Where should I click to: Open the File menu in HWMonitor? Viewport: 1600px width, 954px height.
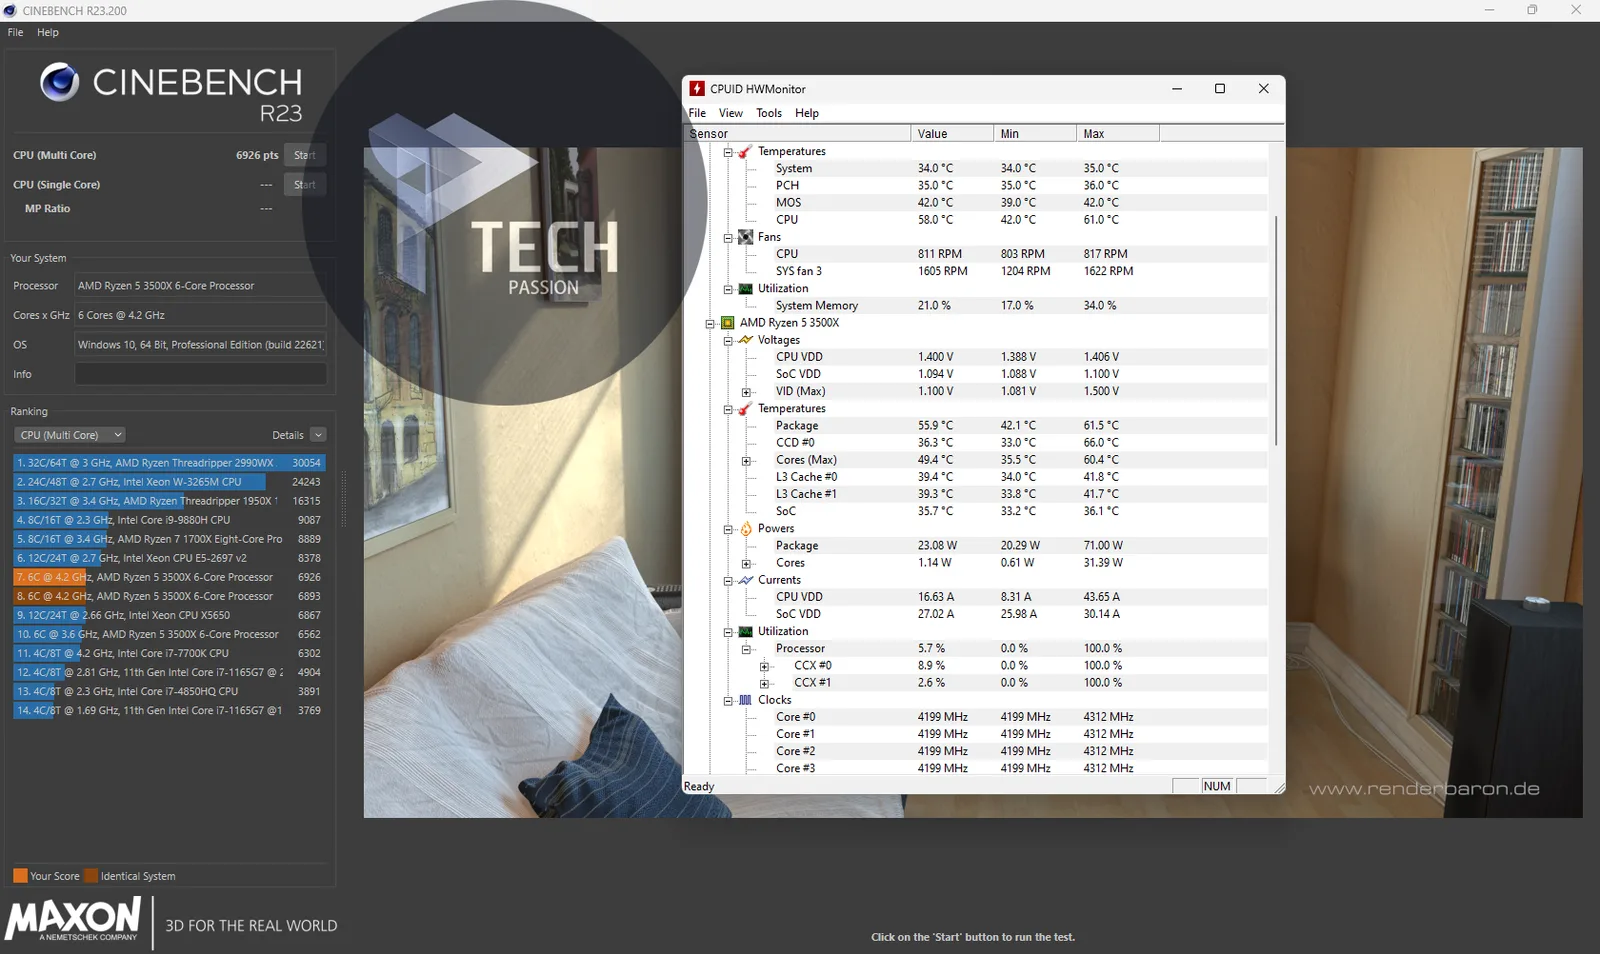pos(697,113)
